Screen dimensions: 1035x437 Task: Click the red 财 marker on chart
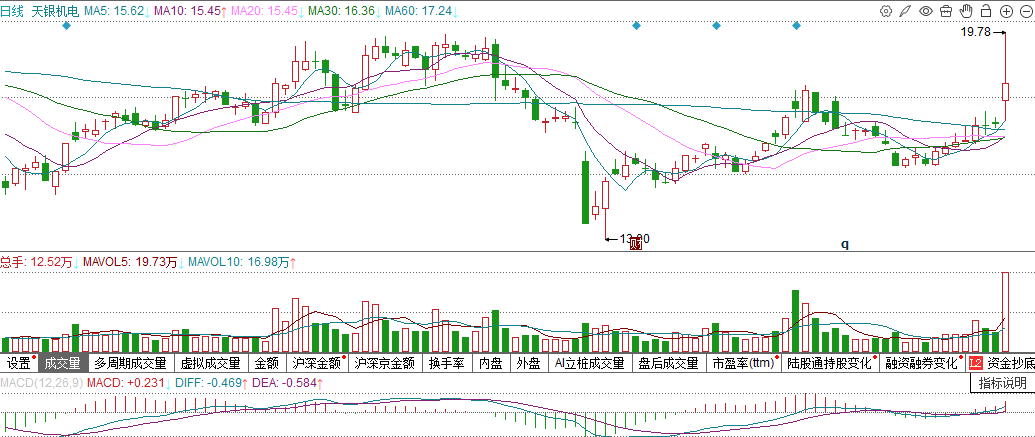(634, 245)
